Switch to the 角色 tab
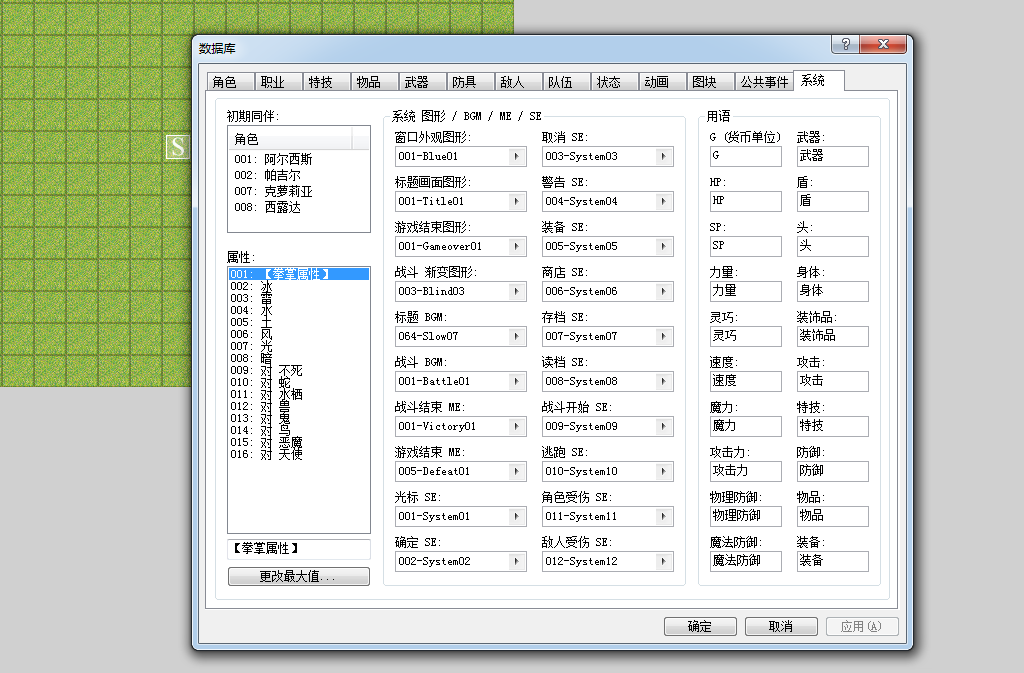Image resolution: width=1024 pixels, height=673 pixels. (x=229, y=82)
